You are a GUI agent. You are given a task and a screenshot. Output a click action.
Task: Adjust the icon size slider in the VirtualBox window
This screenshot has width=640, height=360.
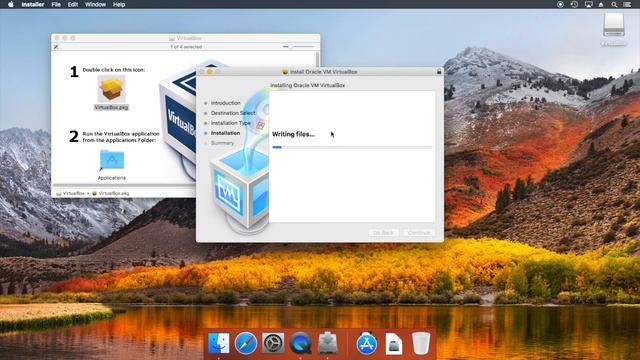(x=298, y=47)
